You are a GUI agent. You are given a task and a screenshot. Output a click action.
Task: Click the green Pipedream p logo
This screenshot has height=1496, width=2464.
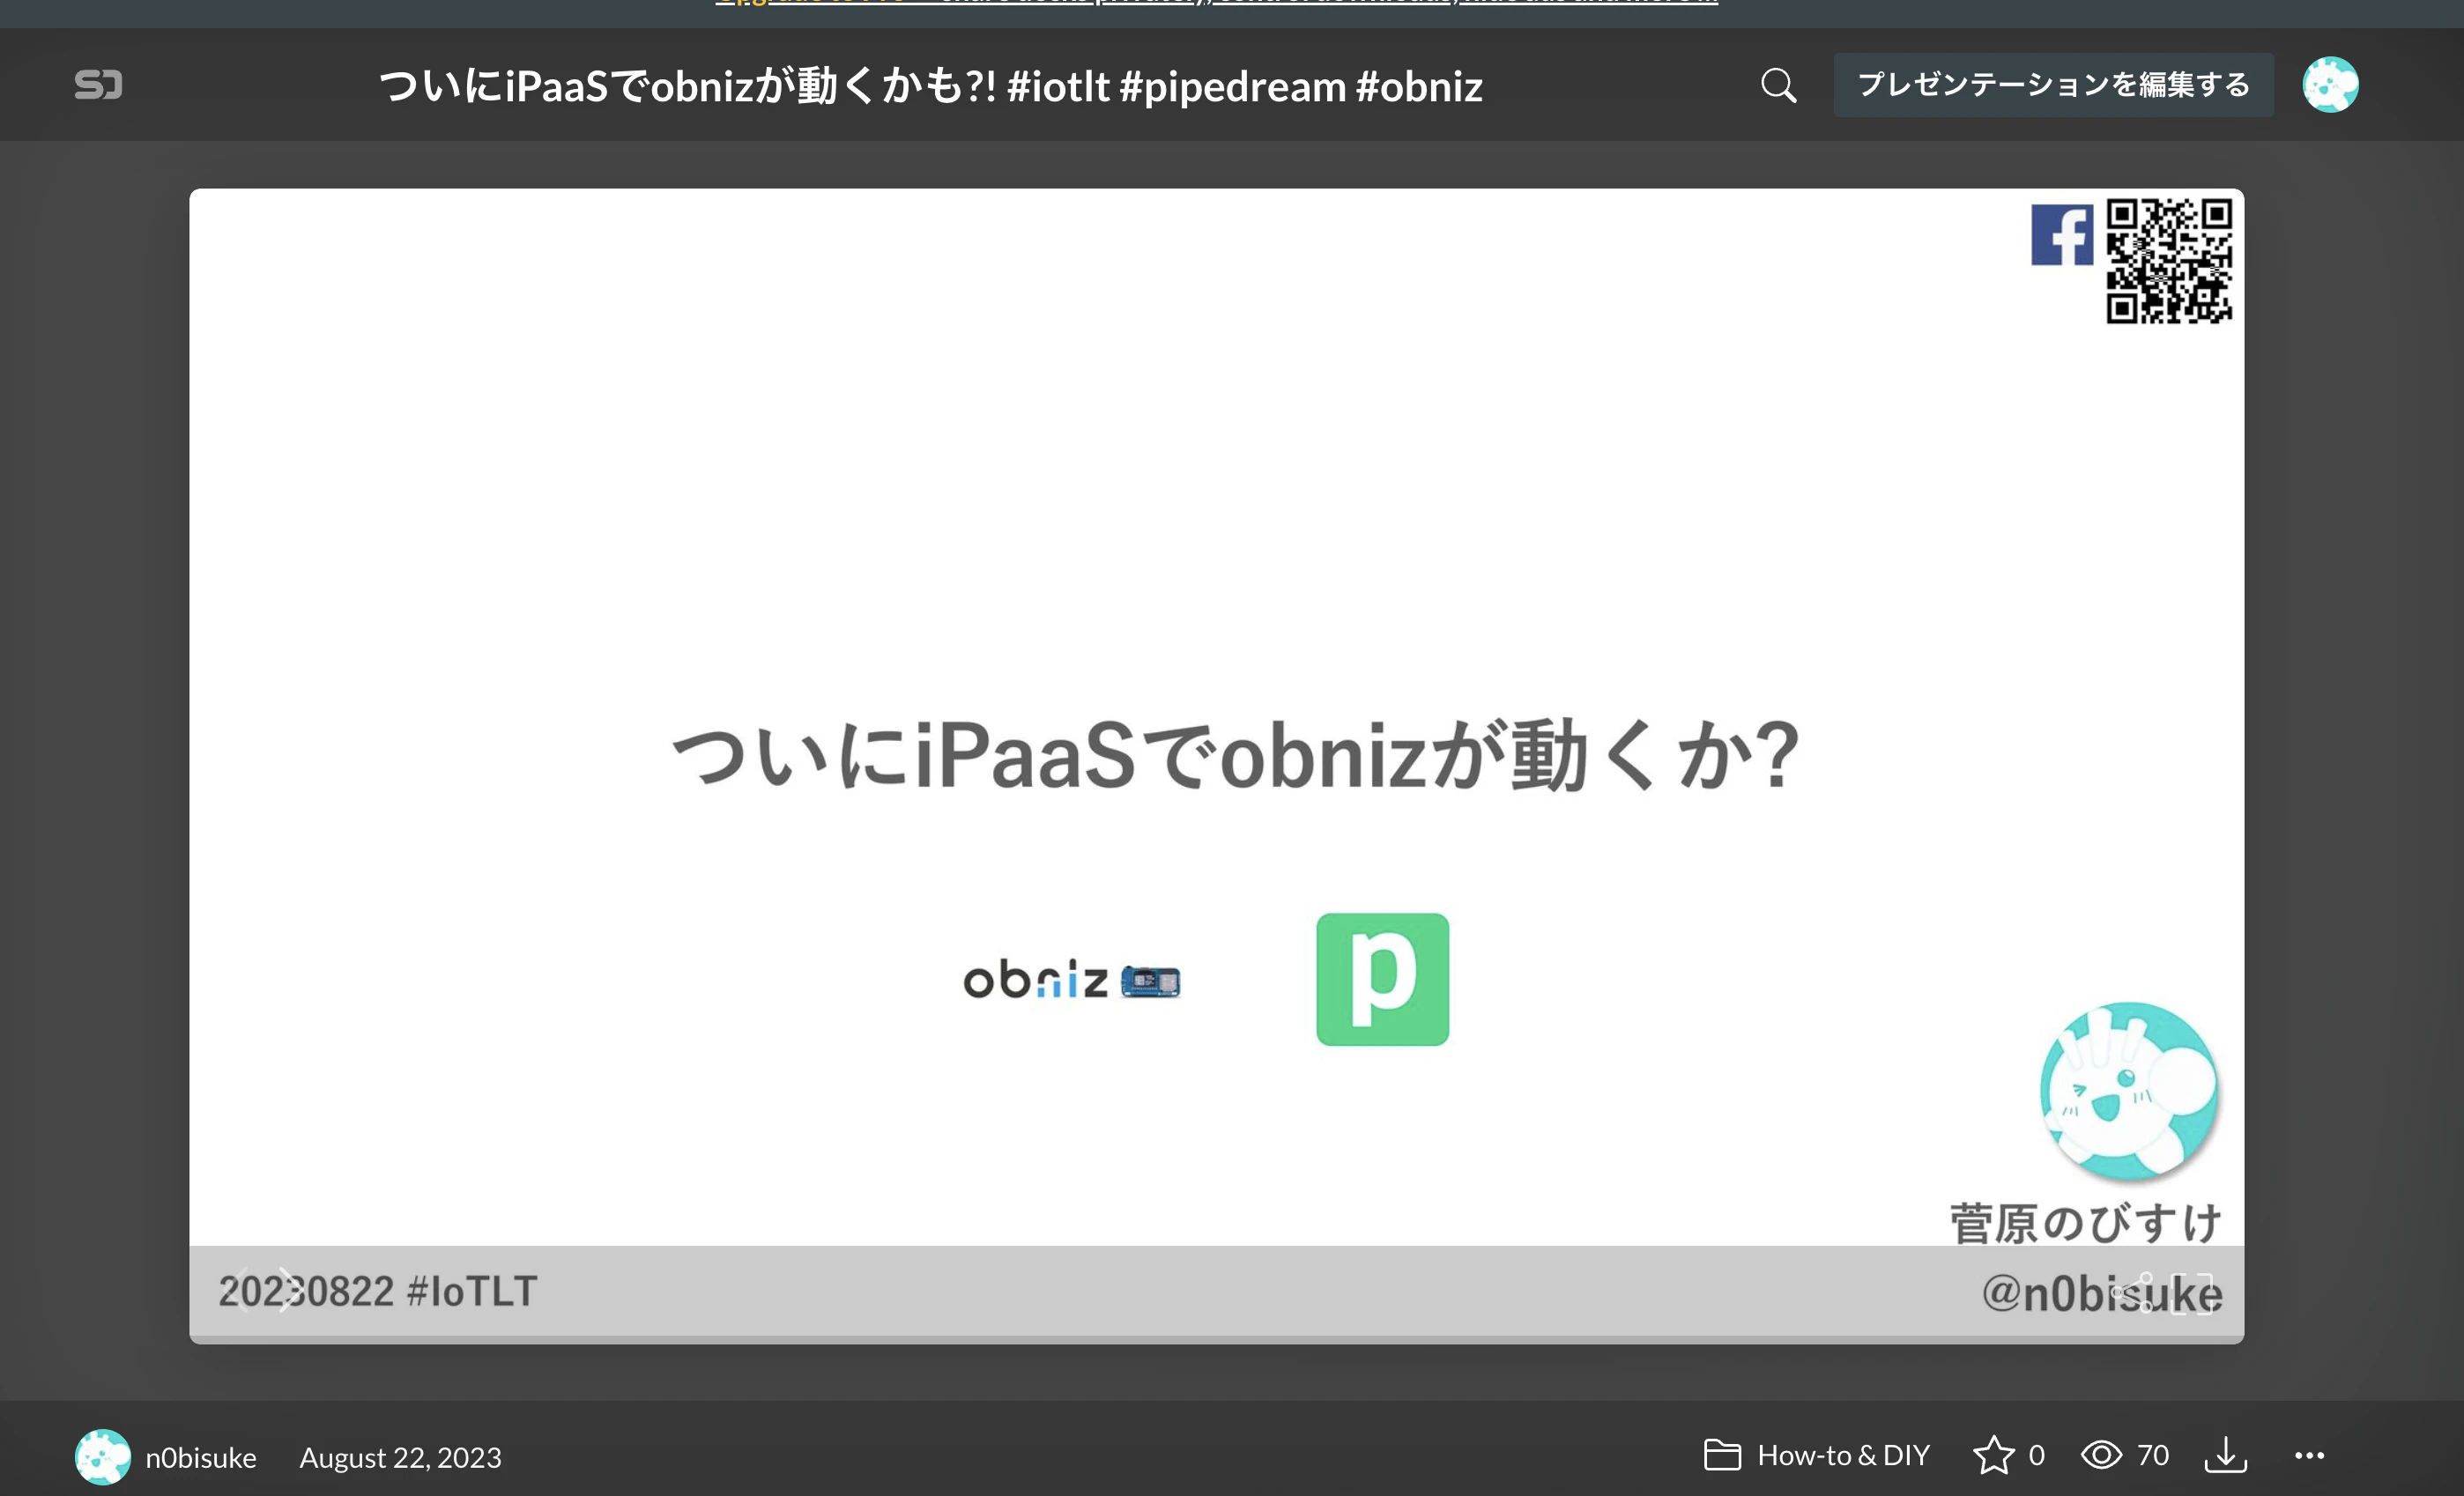(x=1382, y=979)
